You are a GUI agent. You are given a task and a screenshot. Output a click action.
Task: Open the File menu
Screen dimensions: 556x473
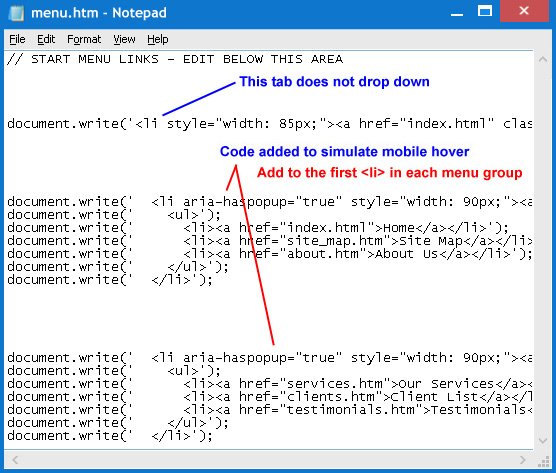pos(17,39)
